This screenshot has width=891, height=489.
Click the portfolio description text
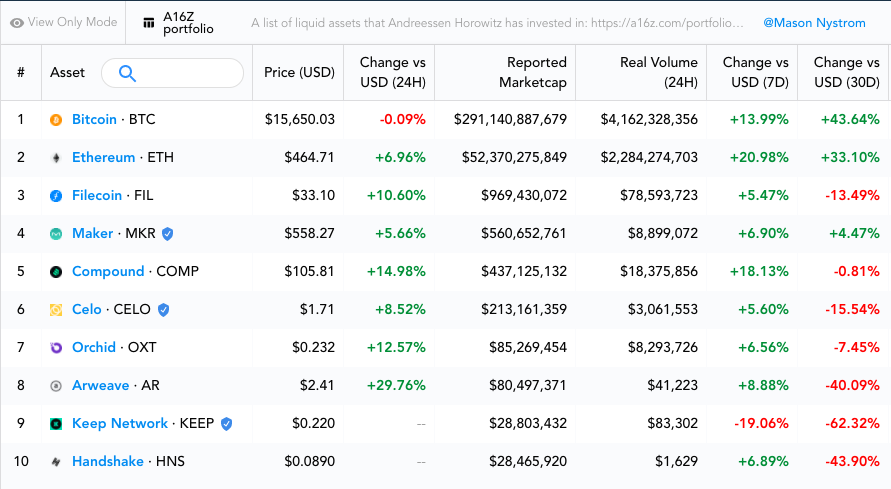point(497,23)
